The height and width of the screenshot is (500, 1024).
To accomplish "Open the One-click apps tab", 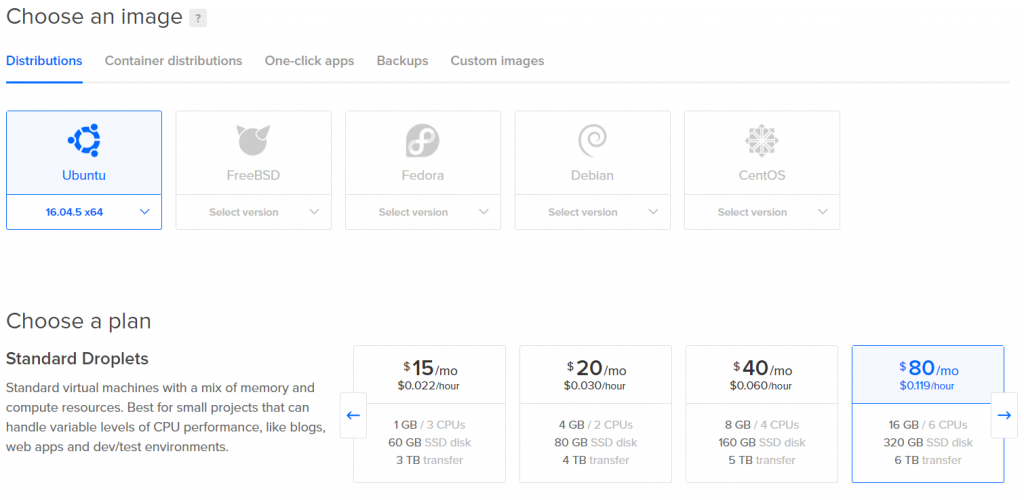I will [x=310, y=61].
